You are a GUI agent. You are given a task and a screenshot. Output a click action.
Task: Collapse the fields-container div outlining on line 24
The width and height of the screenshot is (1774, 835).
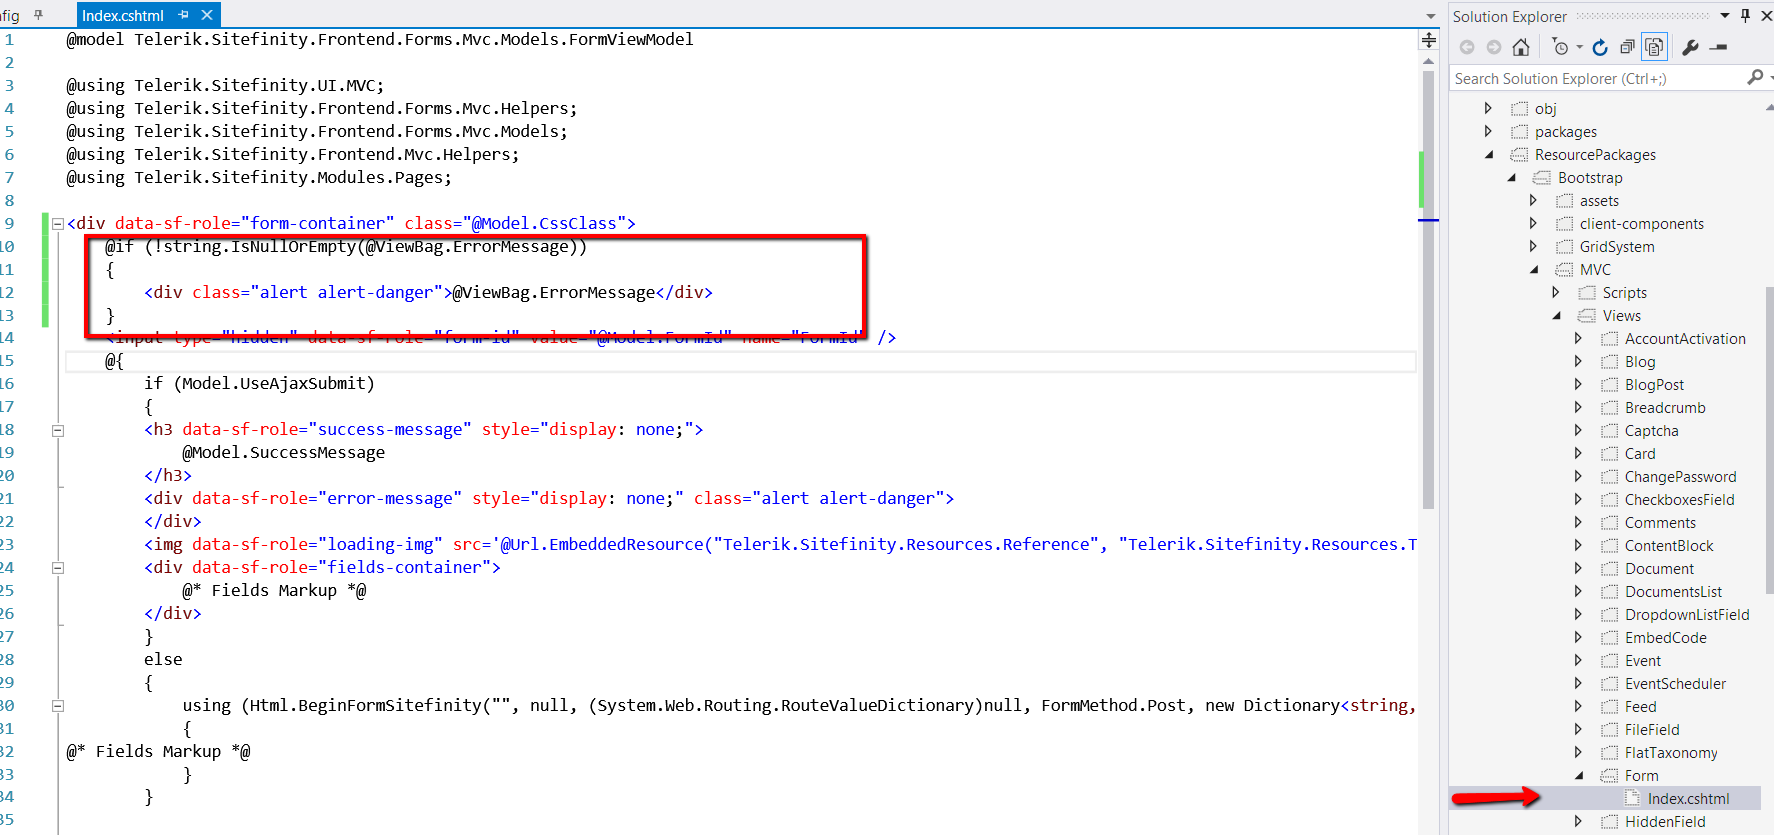tap(58, 568)
